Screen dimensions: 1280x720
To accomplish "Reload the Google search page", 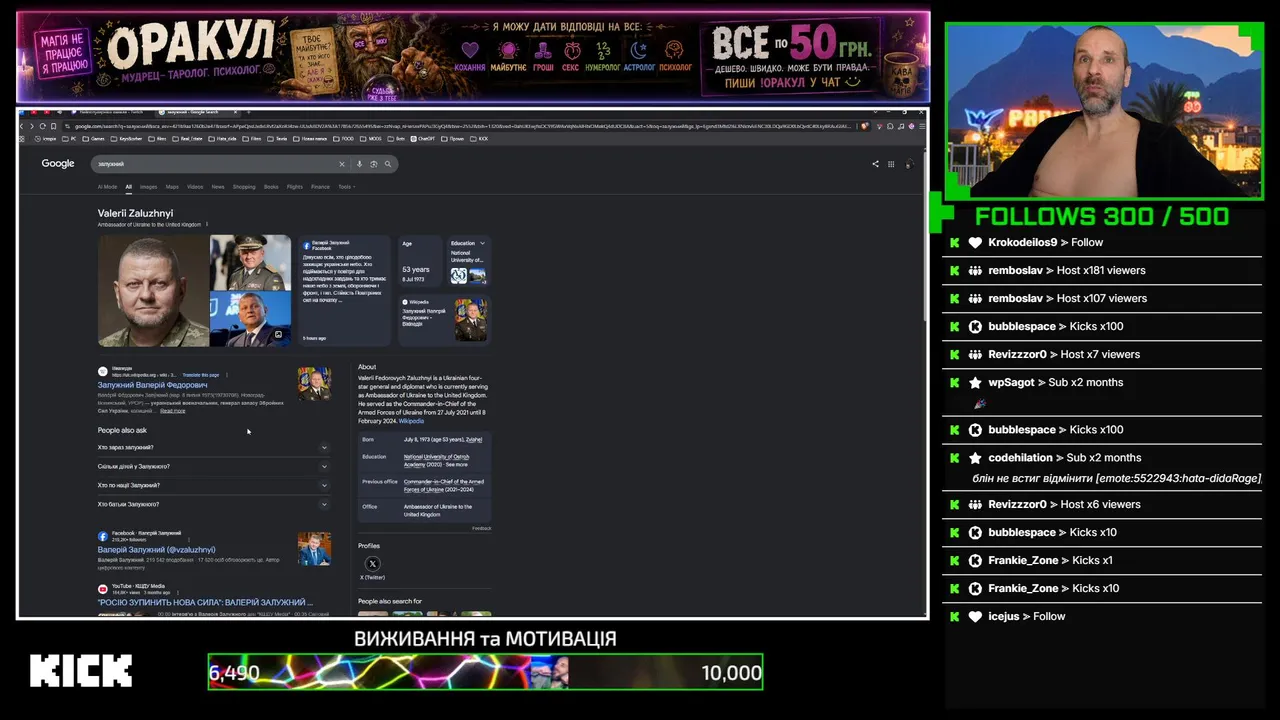I will click(41, 126).
